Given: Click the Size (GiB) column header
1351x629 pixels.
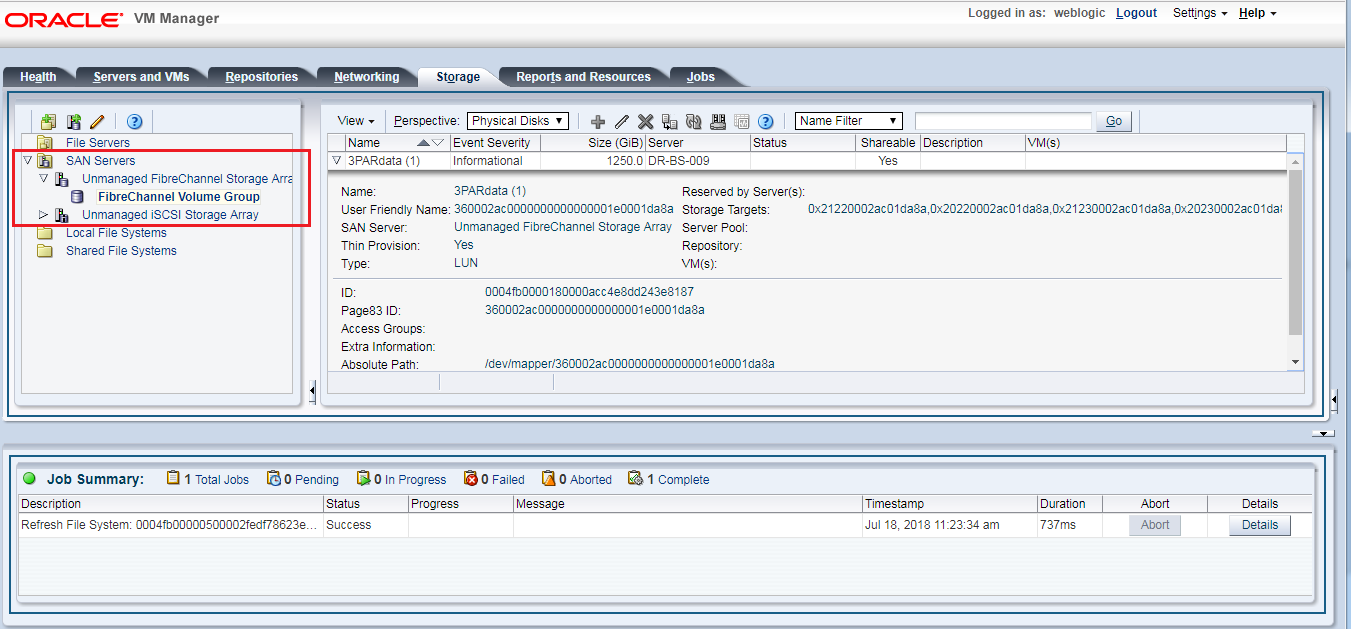Looking at the screenshot, I should 593,143.
